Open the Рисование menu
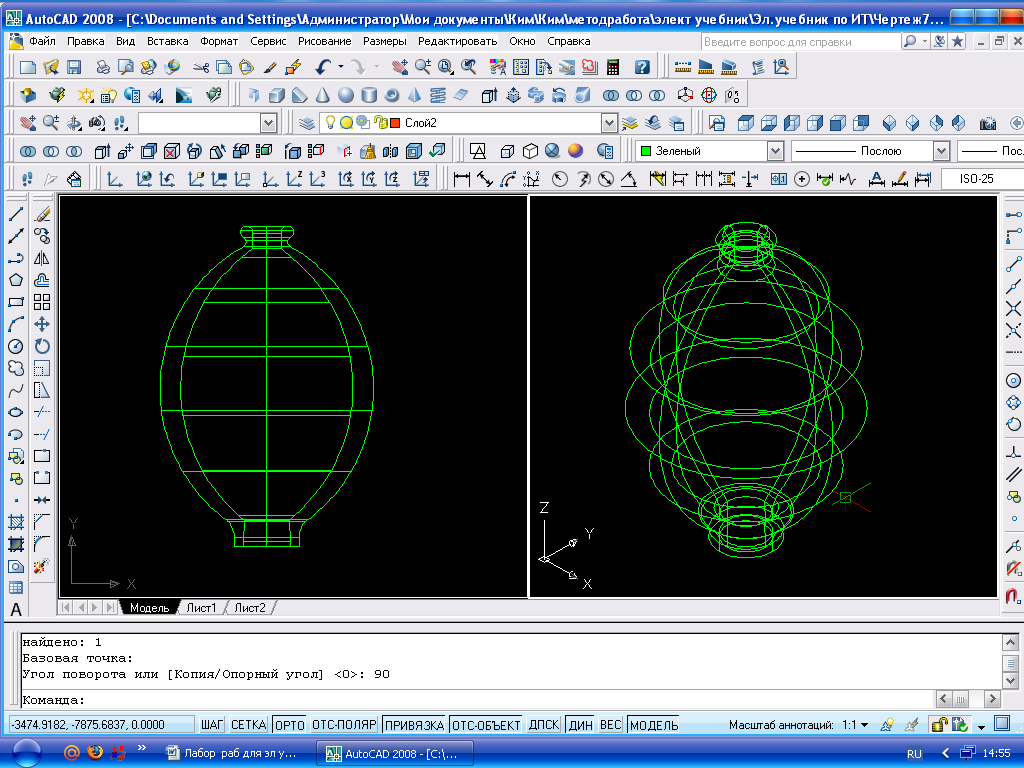The image size is (1024, 768). 325,41
